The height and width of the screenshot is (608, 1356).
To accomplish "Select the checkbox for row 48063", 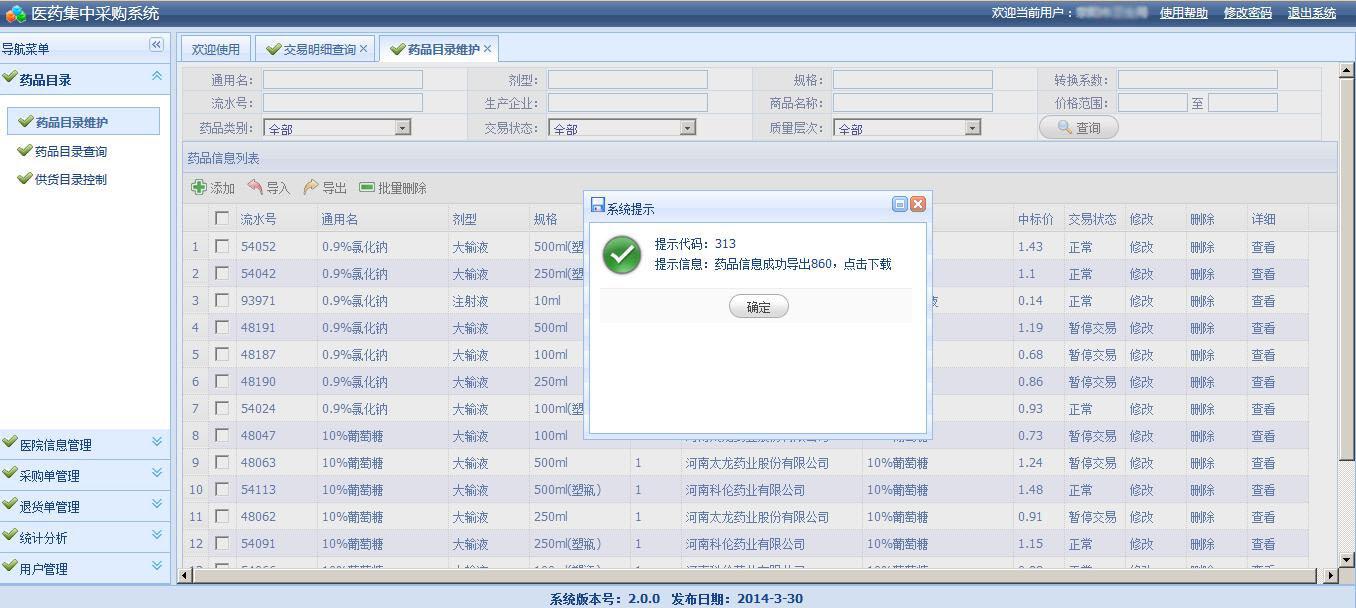I will [222, 462].
